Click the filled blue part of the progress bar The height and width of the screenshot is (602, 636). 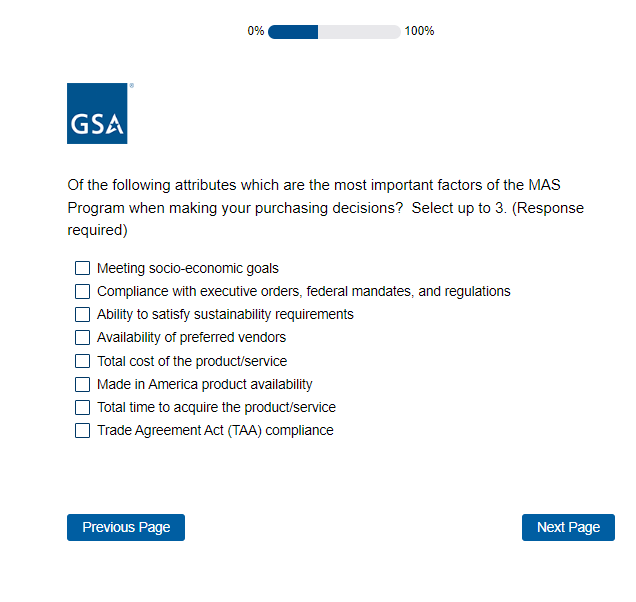coord(293,31)
